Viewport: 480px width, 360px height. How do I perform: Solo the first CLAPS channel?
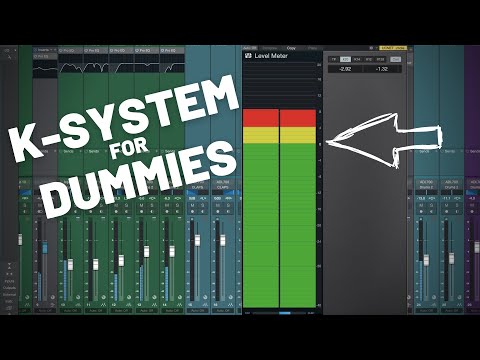pyautogui.click(x=202, y=206)
